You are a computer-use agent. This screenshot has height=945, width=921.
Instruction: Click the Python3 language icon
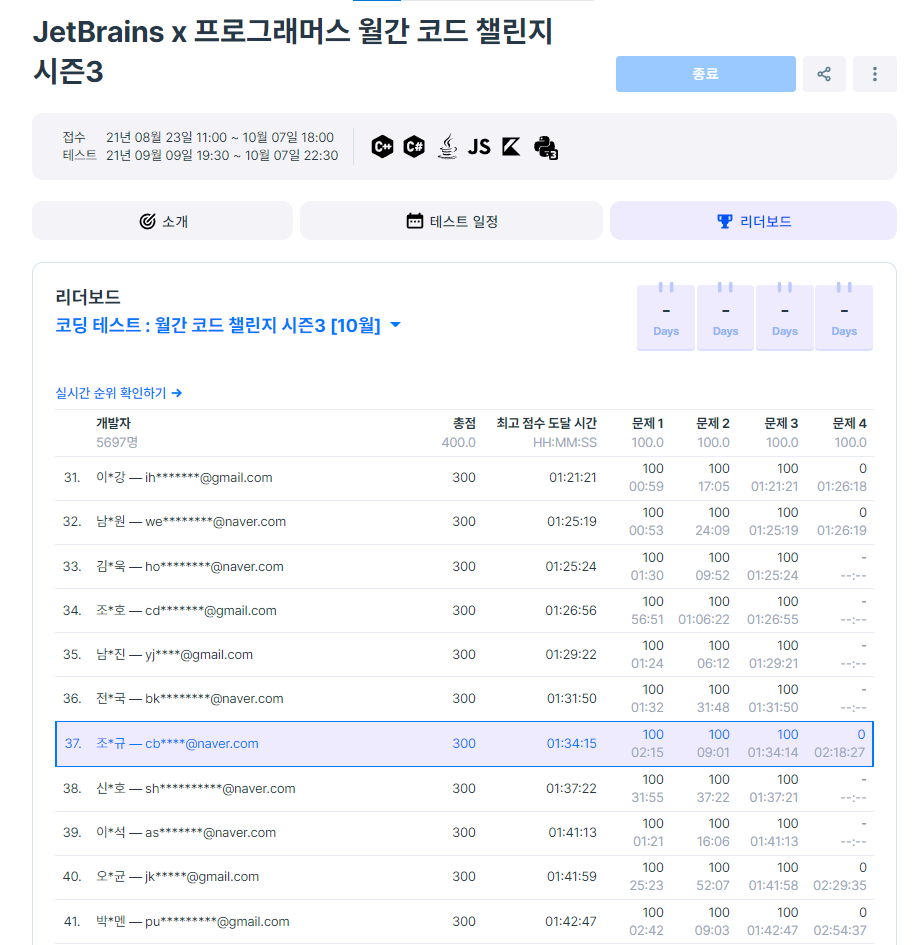pos(546,147)
